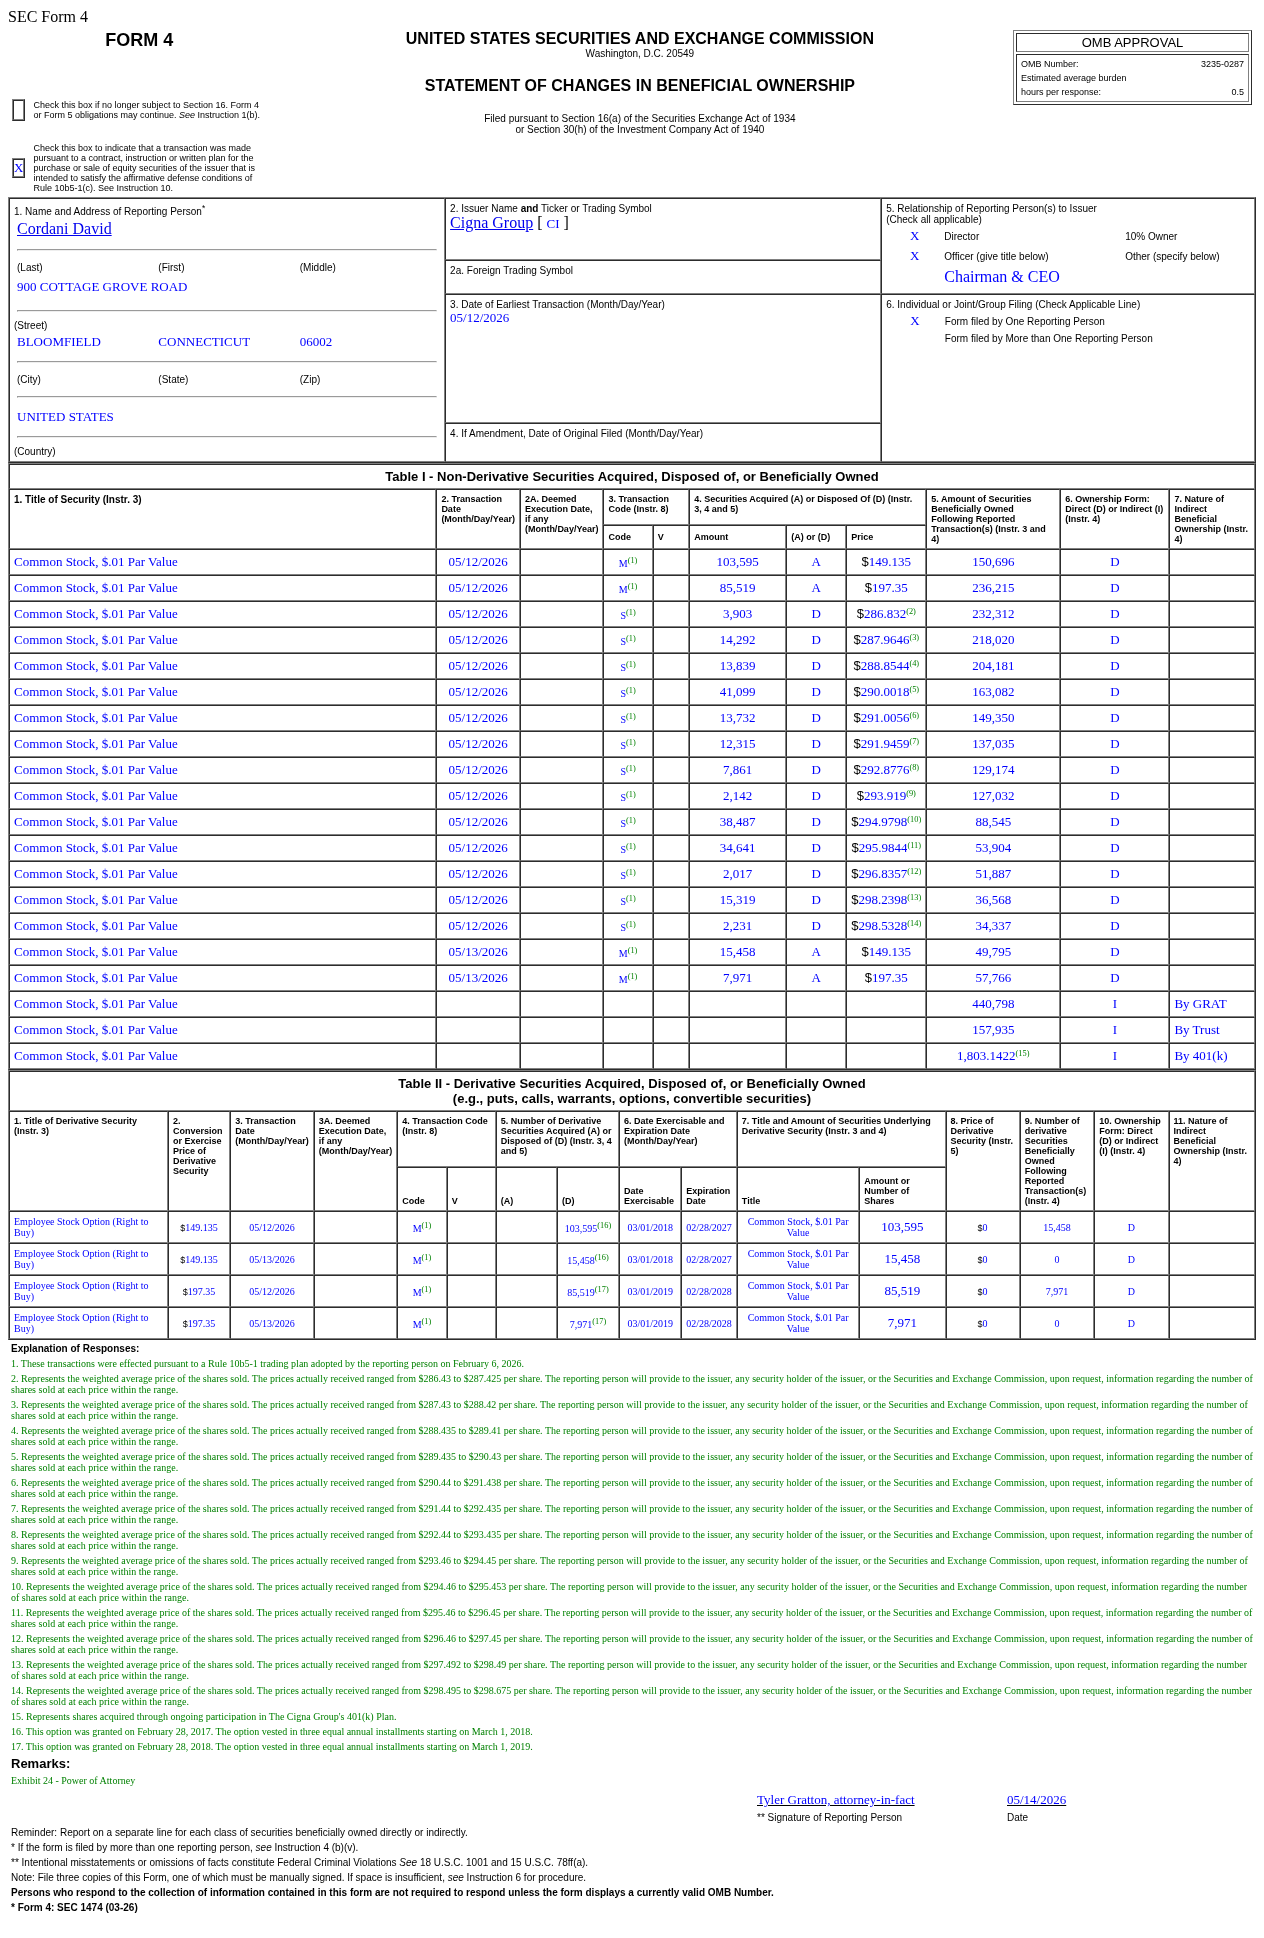Check the box for no longer subject to Section 16
Image resolution: width=1264 pixels, height=1938 pixels.
18,110
